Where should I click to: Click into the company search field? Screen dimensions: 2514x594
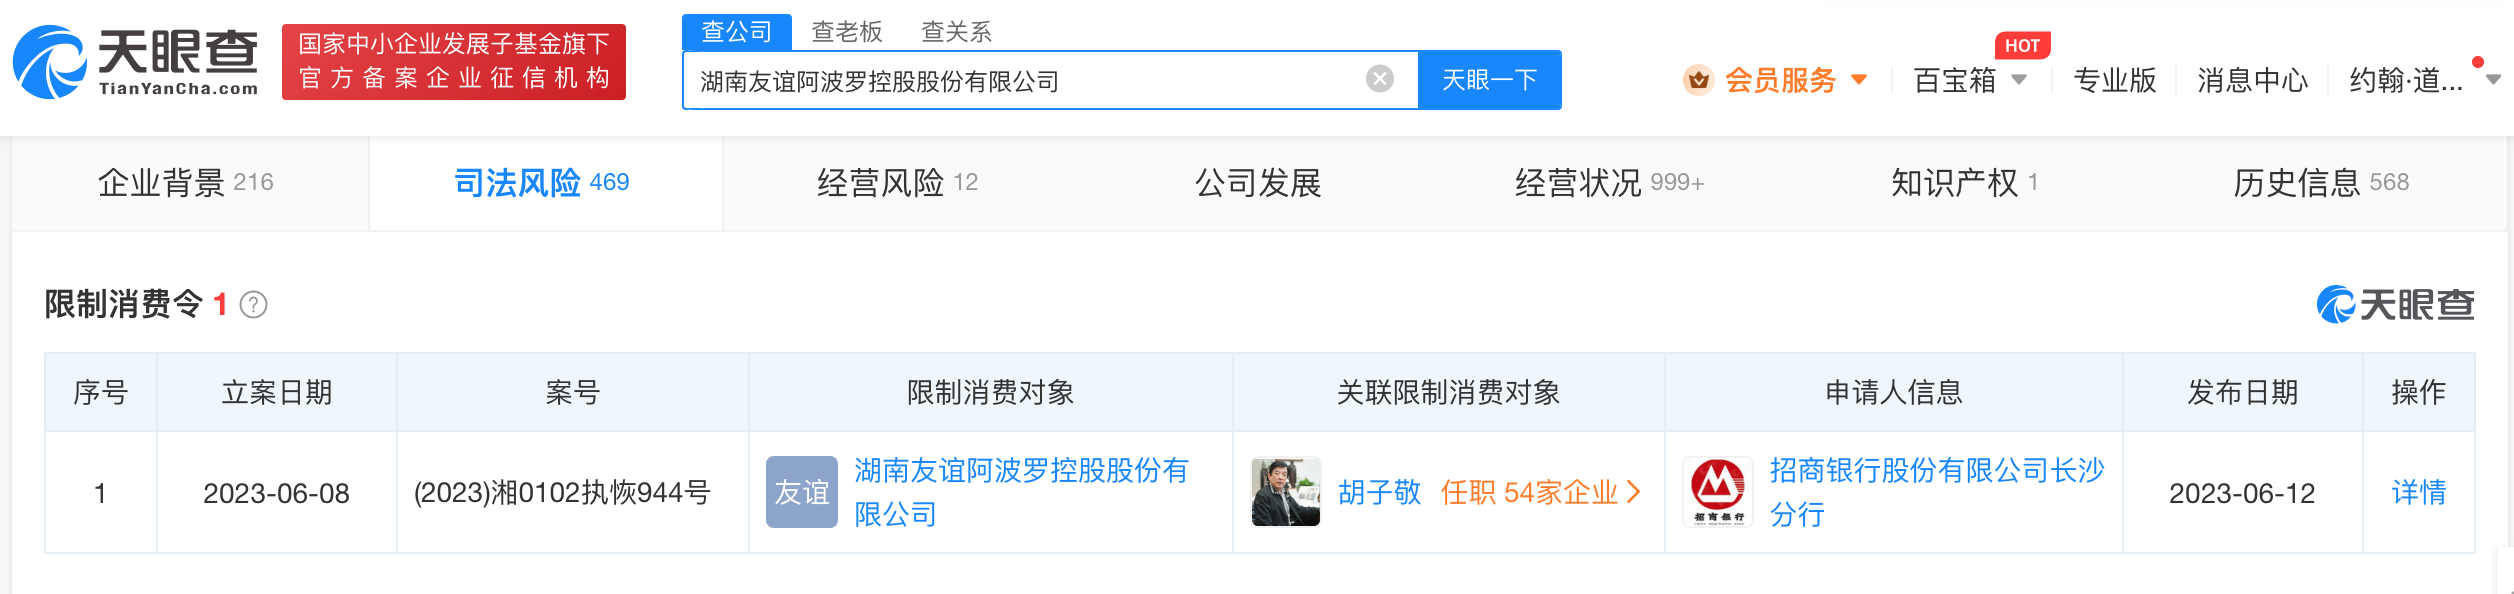point(1020,81)
